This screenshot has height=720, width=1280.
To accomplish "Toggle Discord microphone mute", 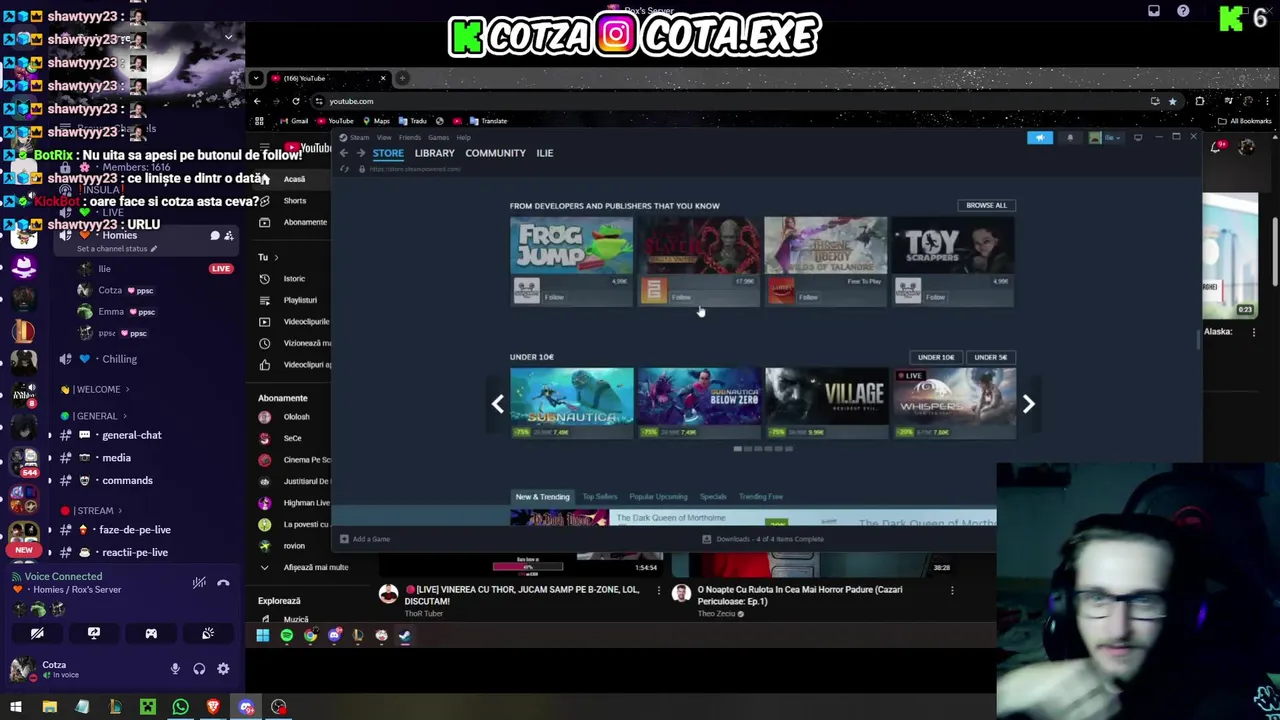I will pyautogui.click(x=175, y=669).
